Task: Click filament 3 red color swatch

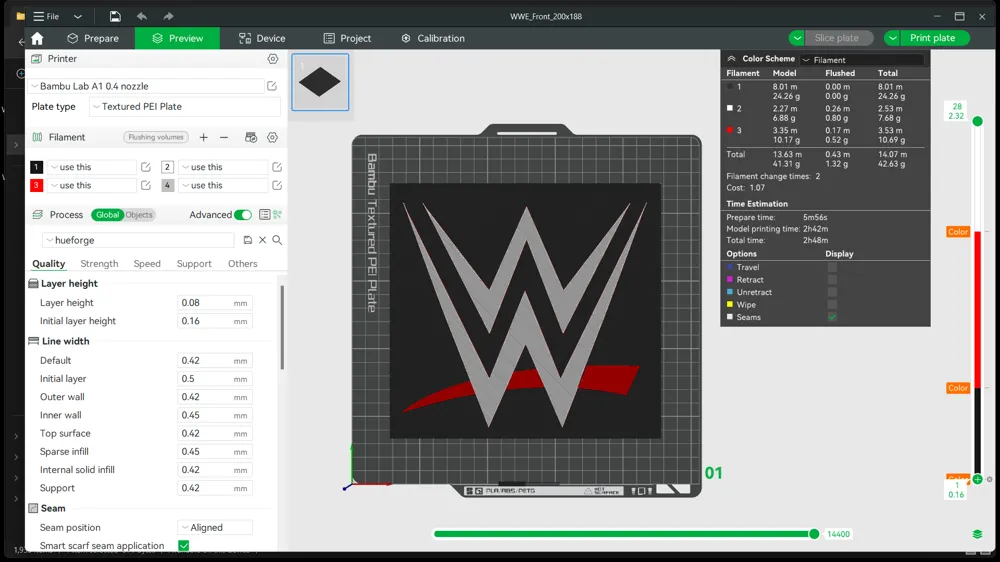Action: (36, 185)
